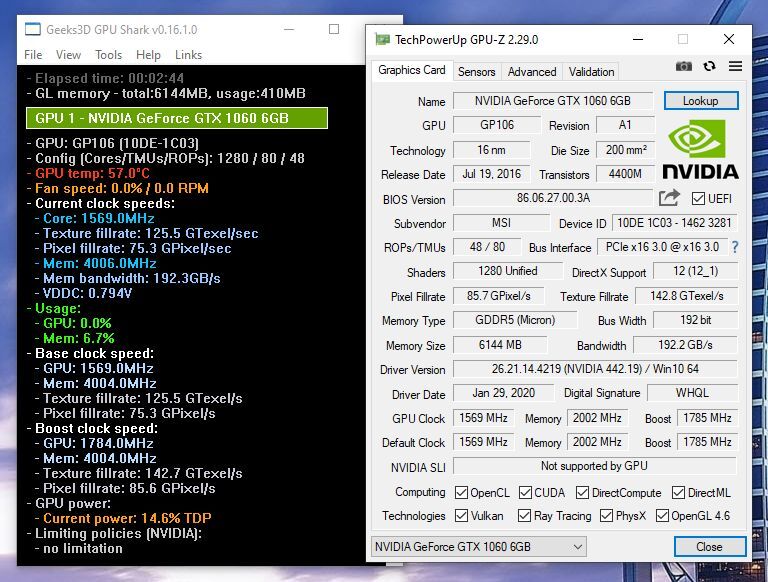Maximize the GPU Shark window

334,29
